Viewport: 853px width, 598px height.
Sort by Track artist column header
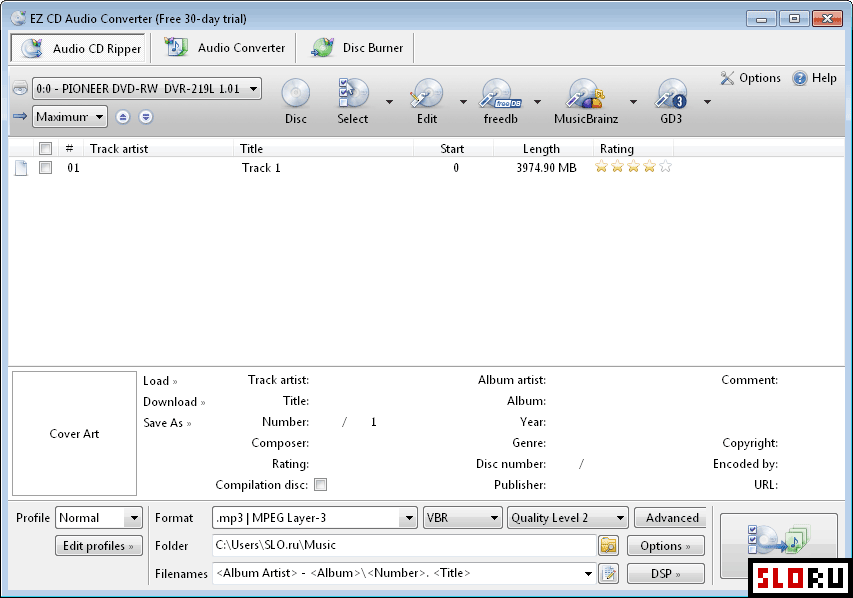coord(158,149)
